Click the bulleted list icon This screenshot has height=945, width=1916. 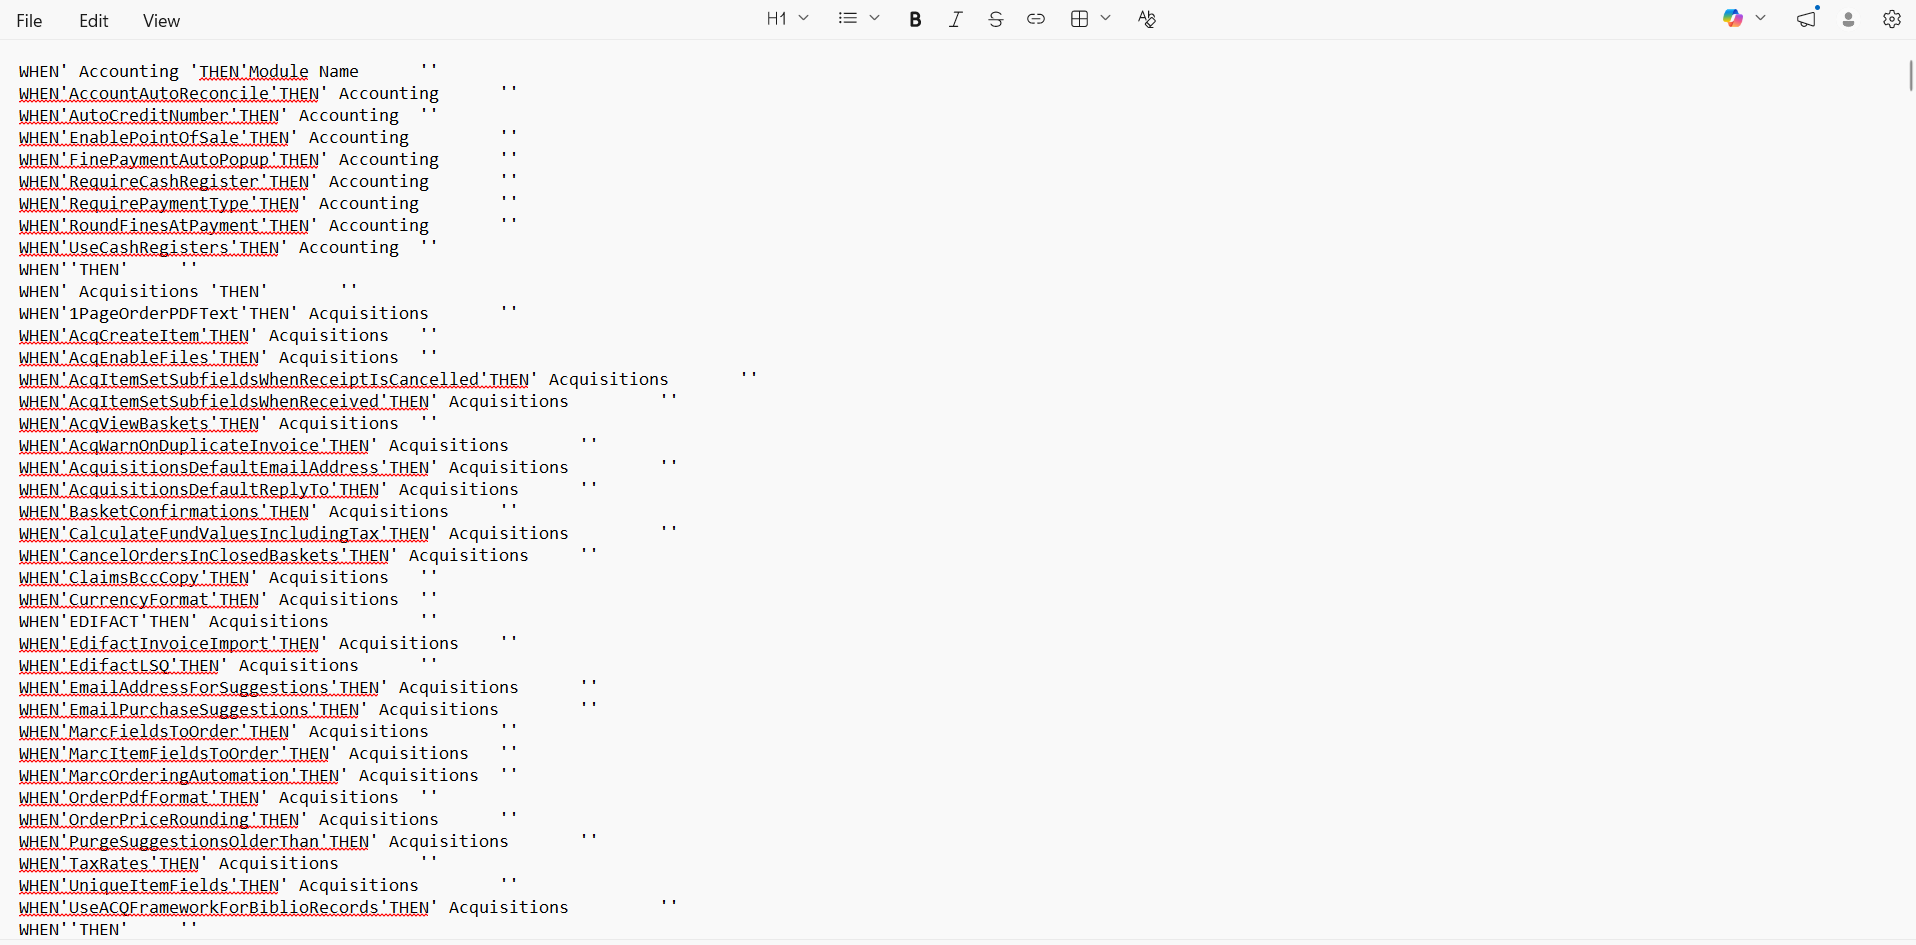click(847, 19)
